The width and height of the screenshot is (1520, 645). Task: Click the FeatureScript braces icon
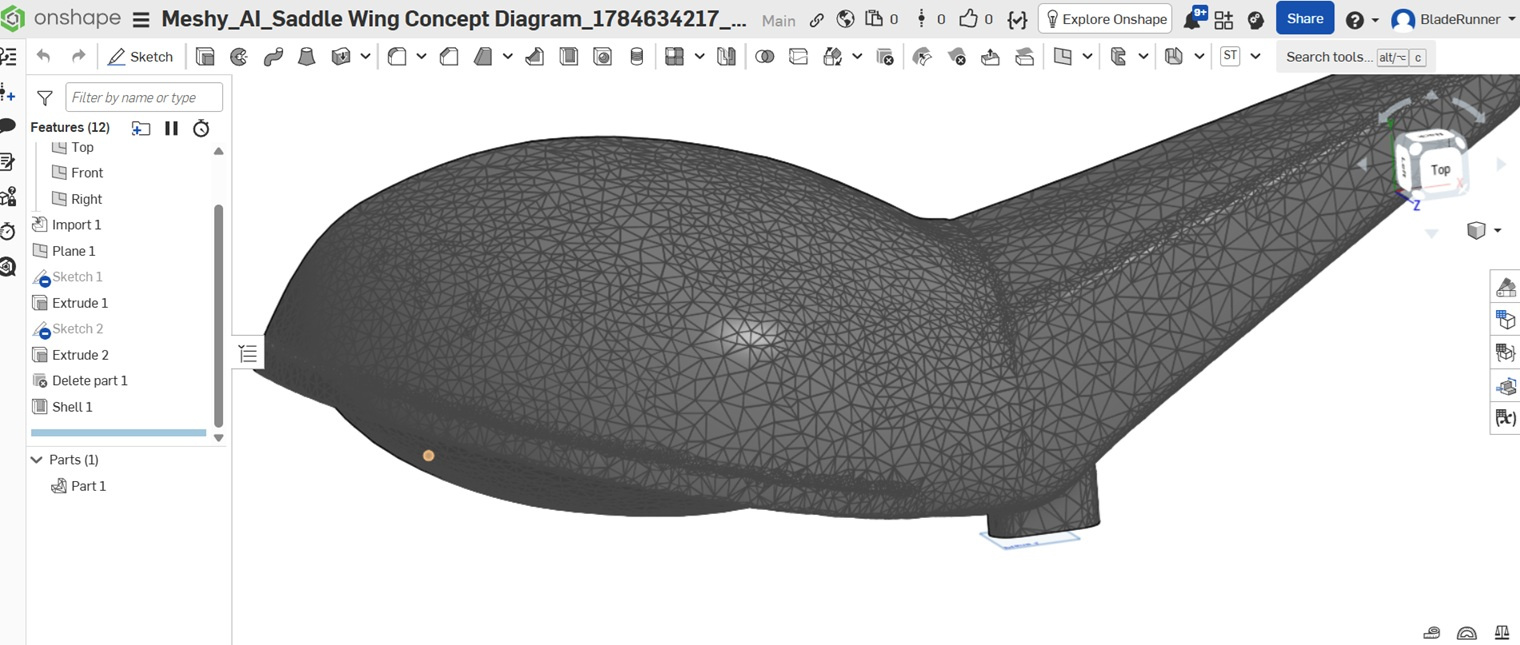tap(1017, 20)
